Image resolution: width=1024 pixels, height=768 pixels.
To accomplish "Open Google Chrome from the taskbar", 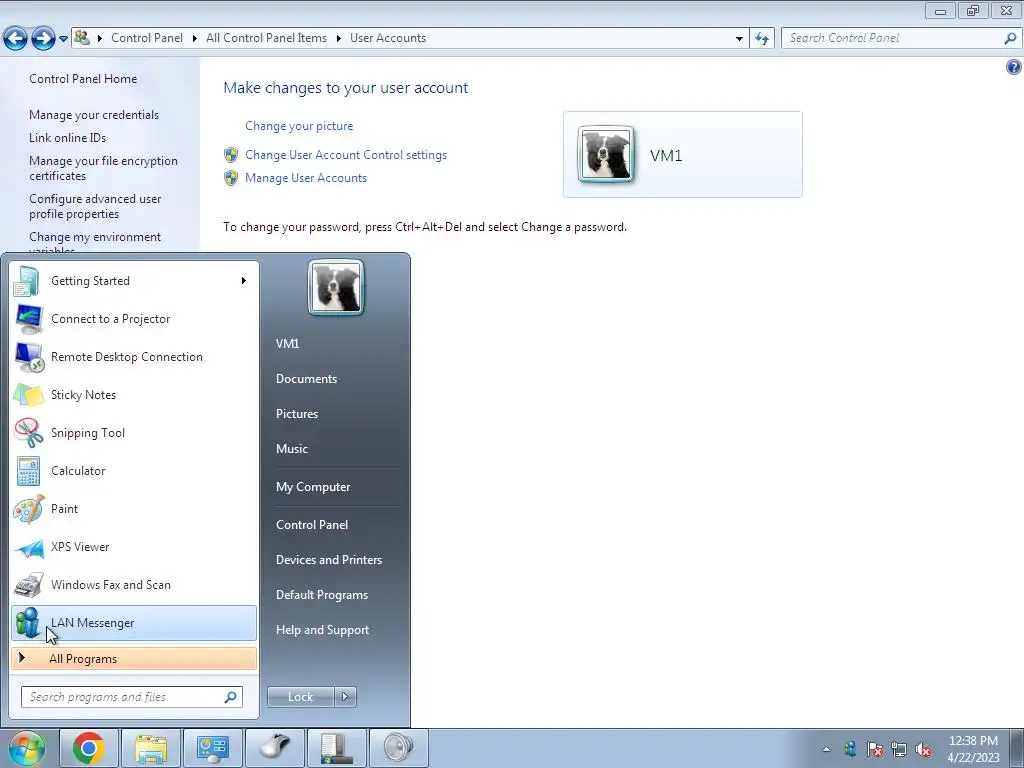I will [89, 748].
